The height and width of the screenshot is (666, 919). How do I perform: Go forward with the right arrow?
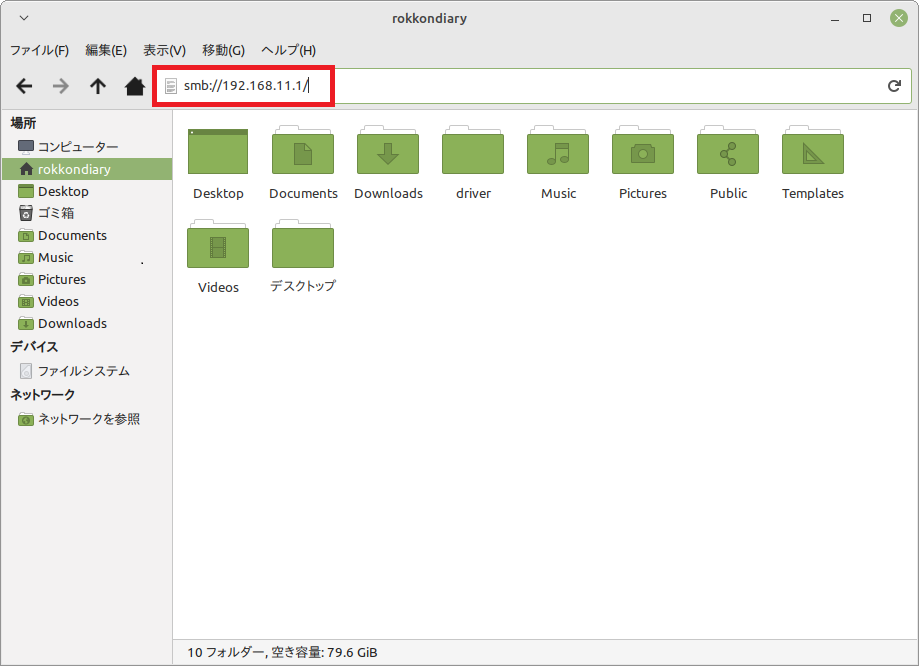pos(60,86)
